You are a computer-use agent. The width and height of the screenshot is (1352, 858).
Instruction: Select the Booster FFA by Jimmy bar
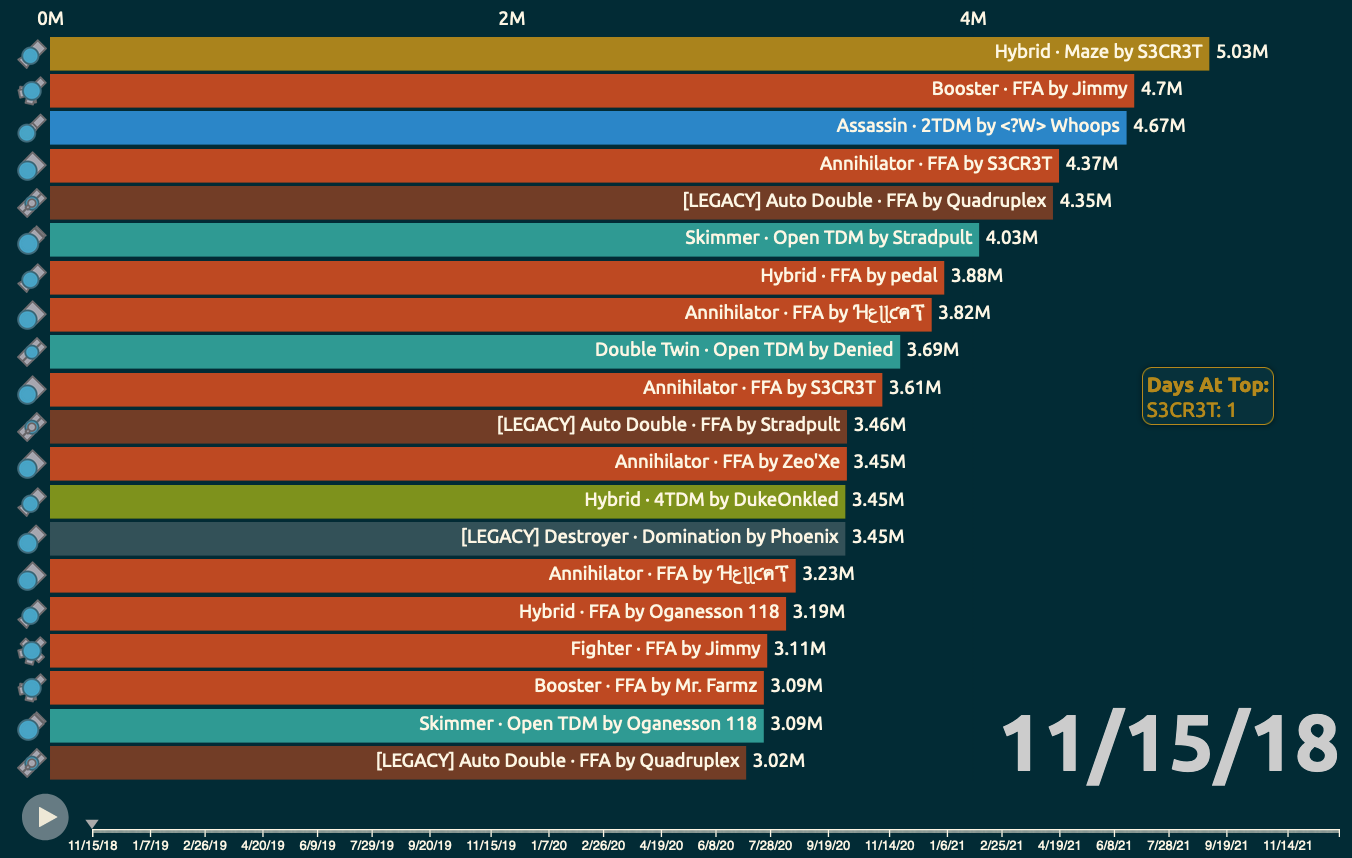[590, 89]
